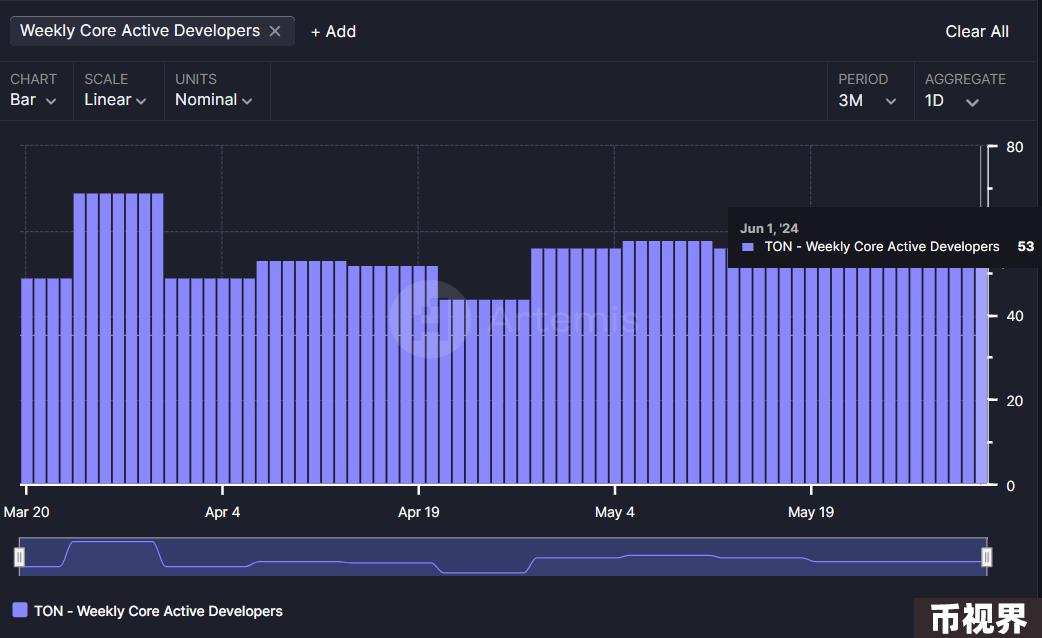This screenshot has height=638, width=1042.
Task: Click the 40 y-axis value
Action: coord(1015,316)
